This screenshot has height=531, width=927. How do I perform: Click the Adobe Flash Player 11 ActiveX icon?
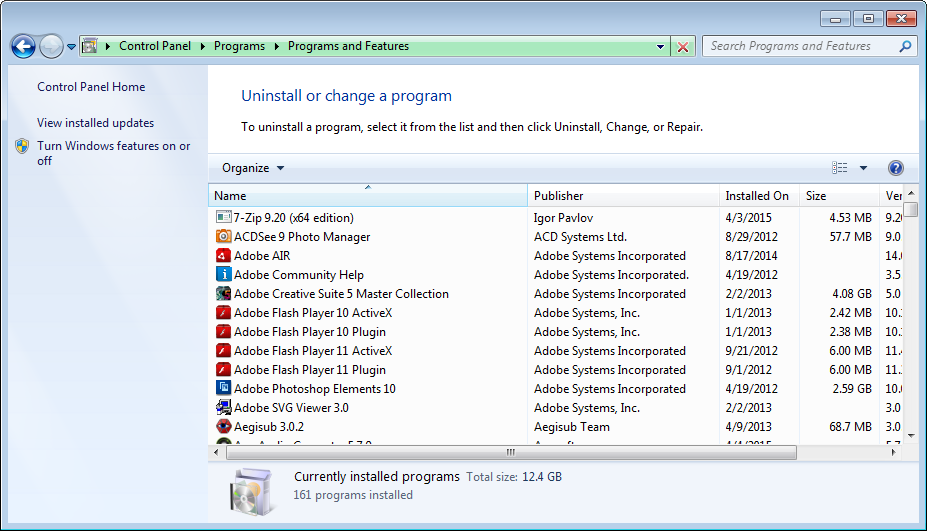223,351
